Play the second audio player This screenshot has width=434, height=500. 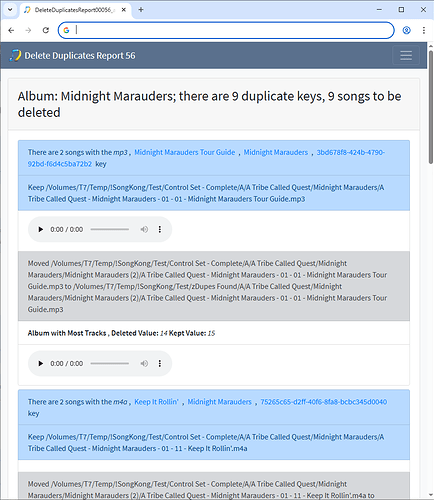[41, 363]
